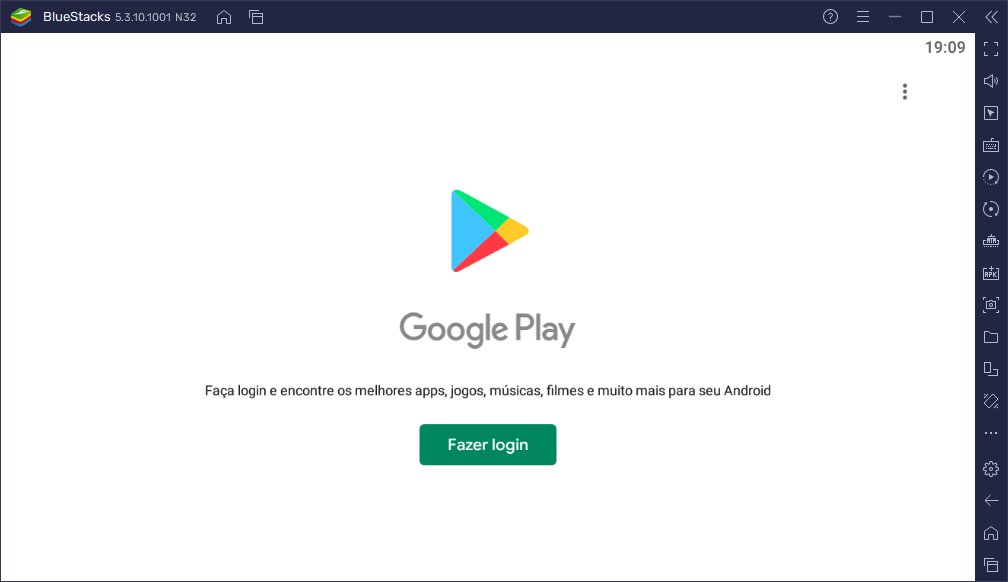Open the multi-instance windows icon in the title bar

256,17
